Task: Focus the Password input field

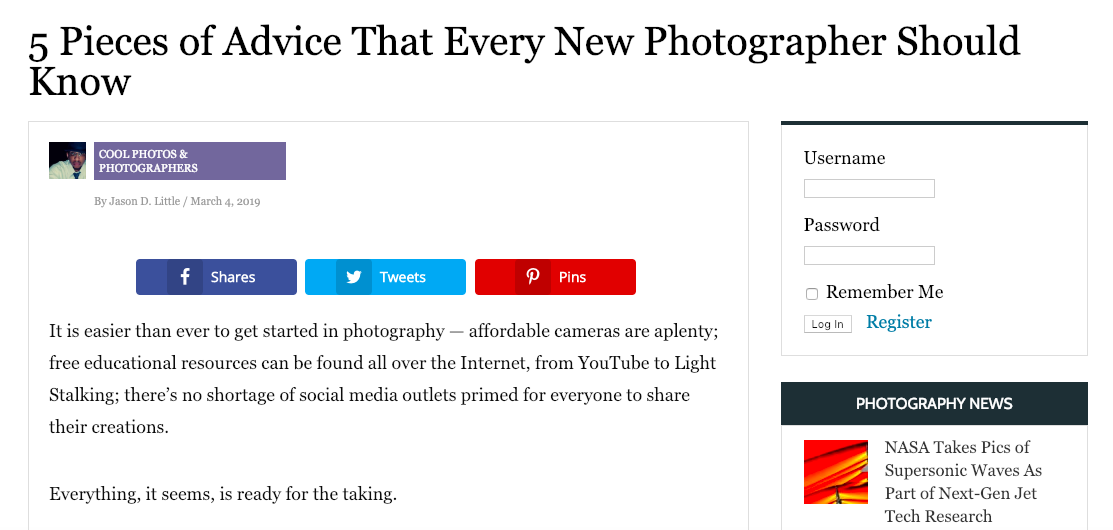Action: click(869, 255)
